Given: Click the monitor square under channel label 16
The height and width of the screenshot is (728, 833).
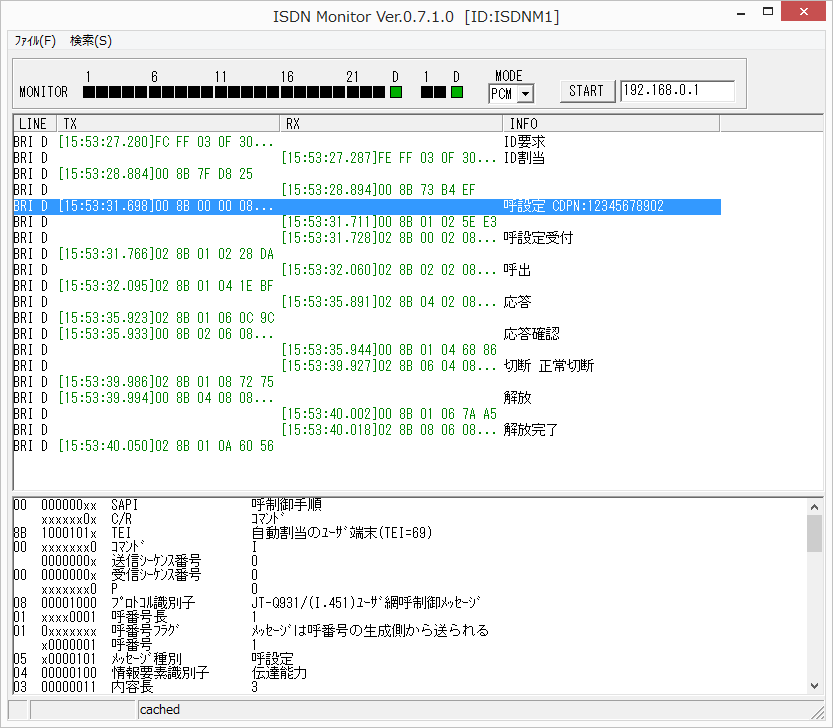Looking at the screenshot, I should (287, 92).
